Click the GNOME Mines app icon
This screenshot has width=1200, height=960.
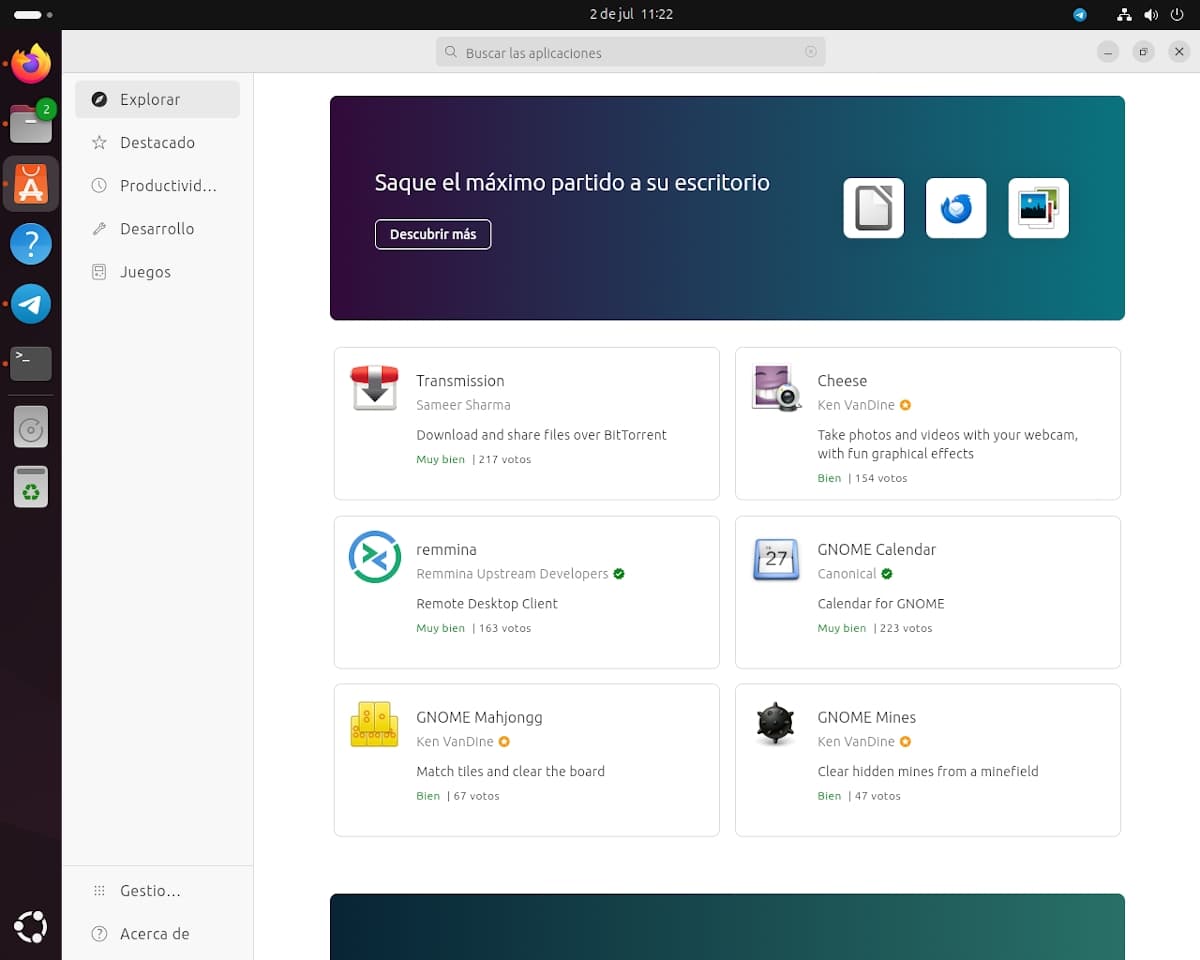776,725
